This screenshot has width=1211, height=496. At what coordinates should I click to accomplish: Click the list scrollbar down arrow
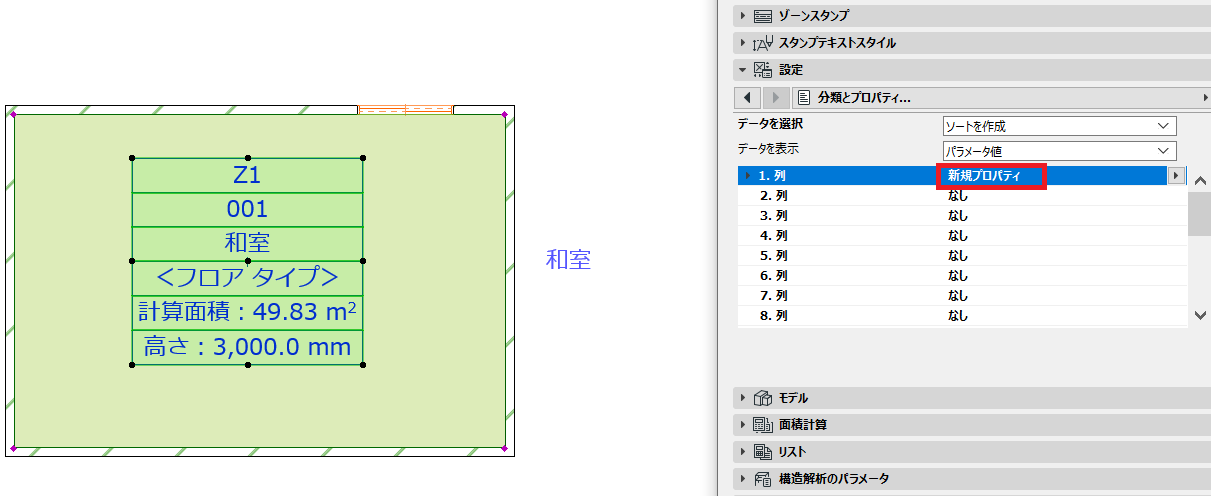[x=1200, y=316]
